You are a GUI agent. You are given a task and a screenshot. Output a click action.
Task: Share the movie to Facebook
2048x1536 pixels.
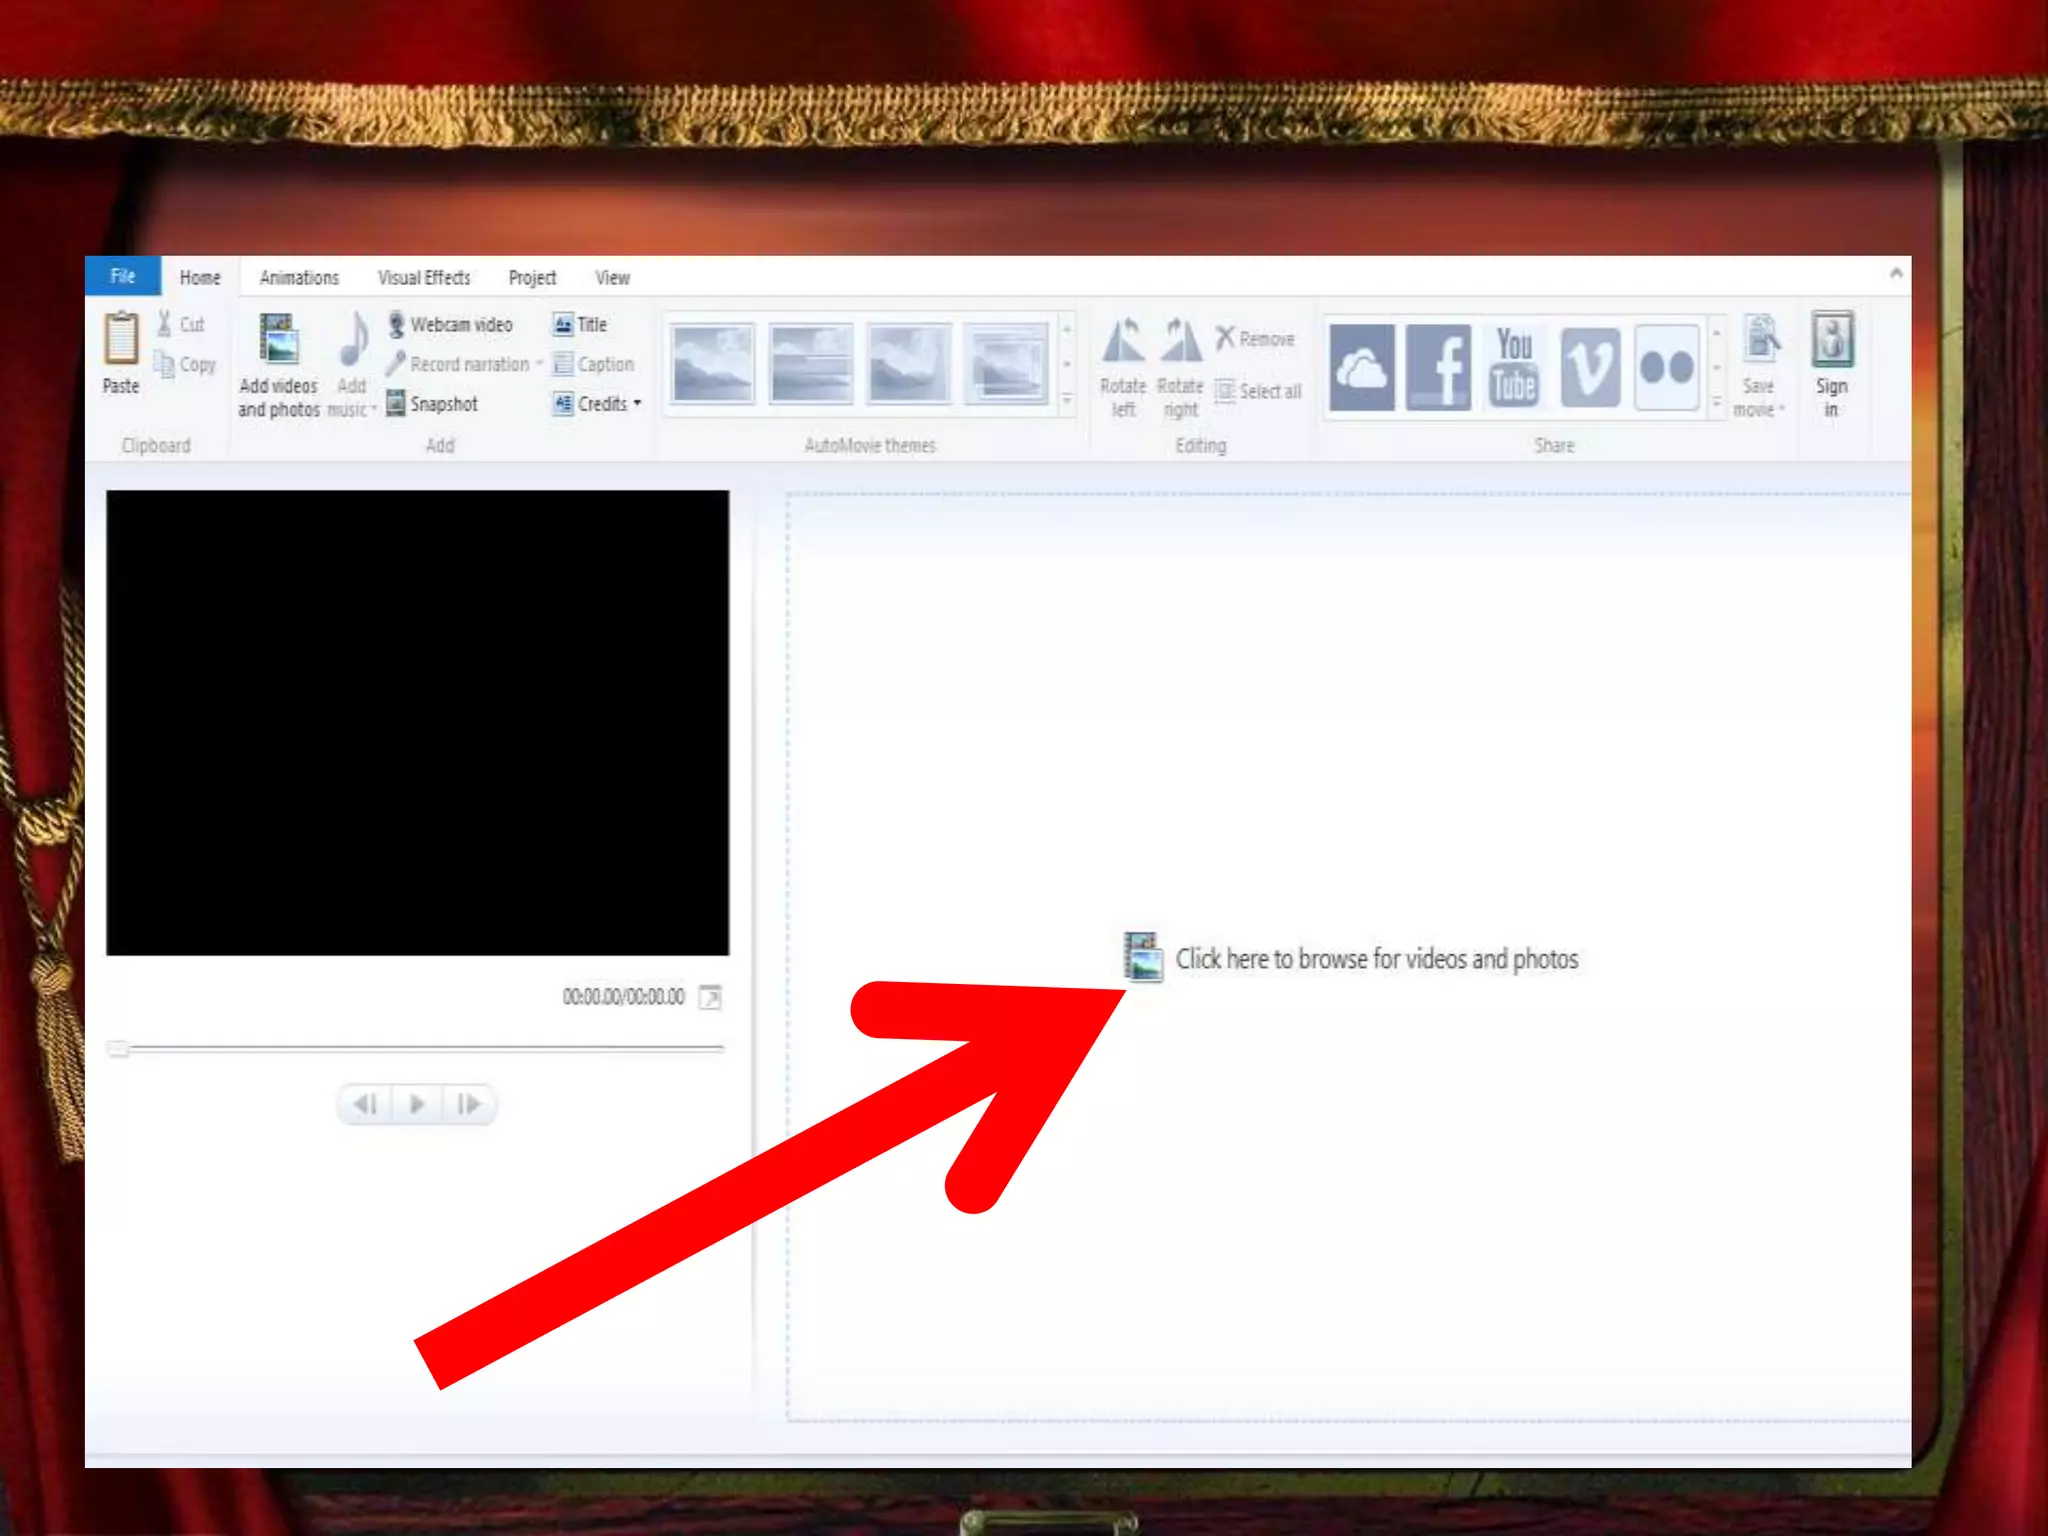click(1438, 367)
